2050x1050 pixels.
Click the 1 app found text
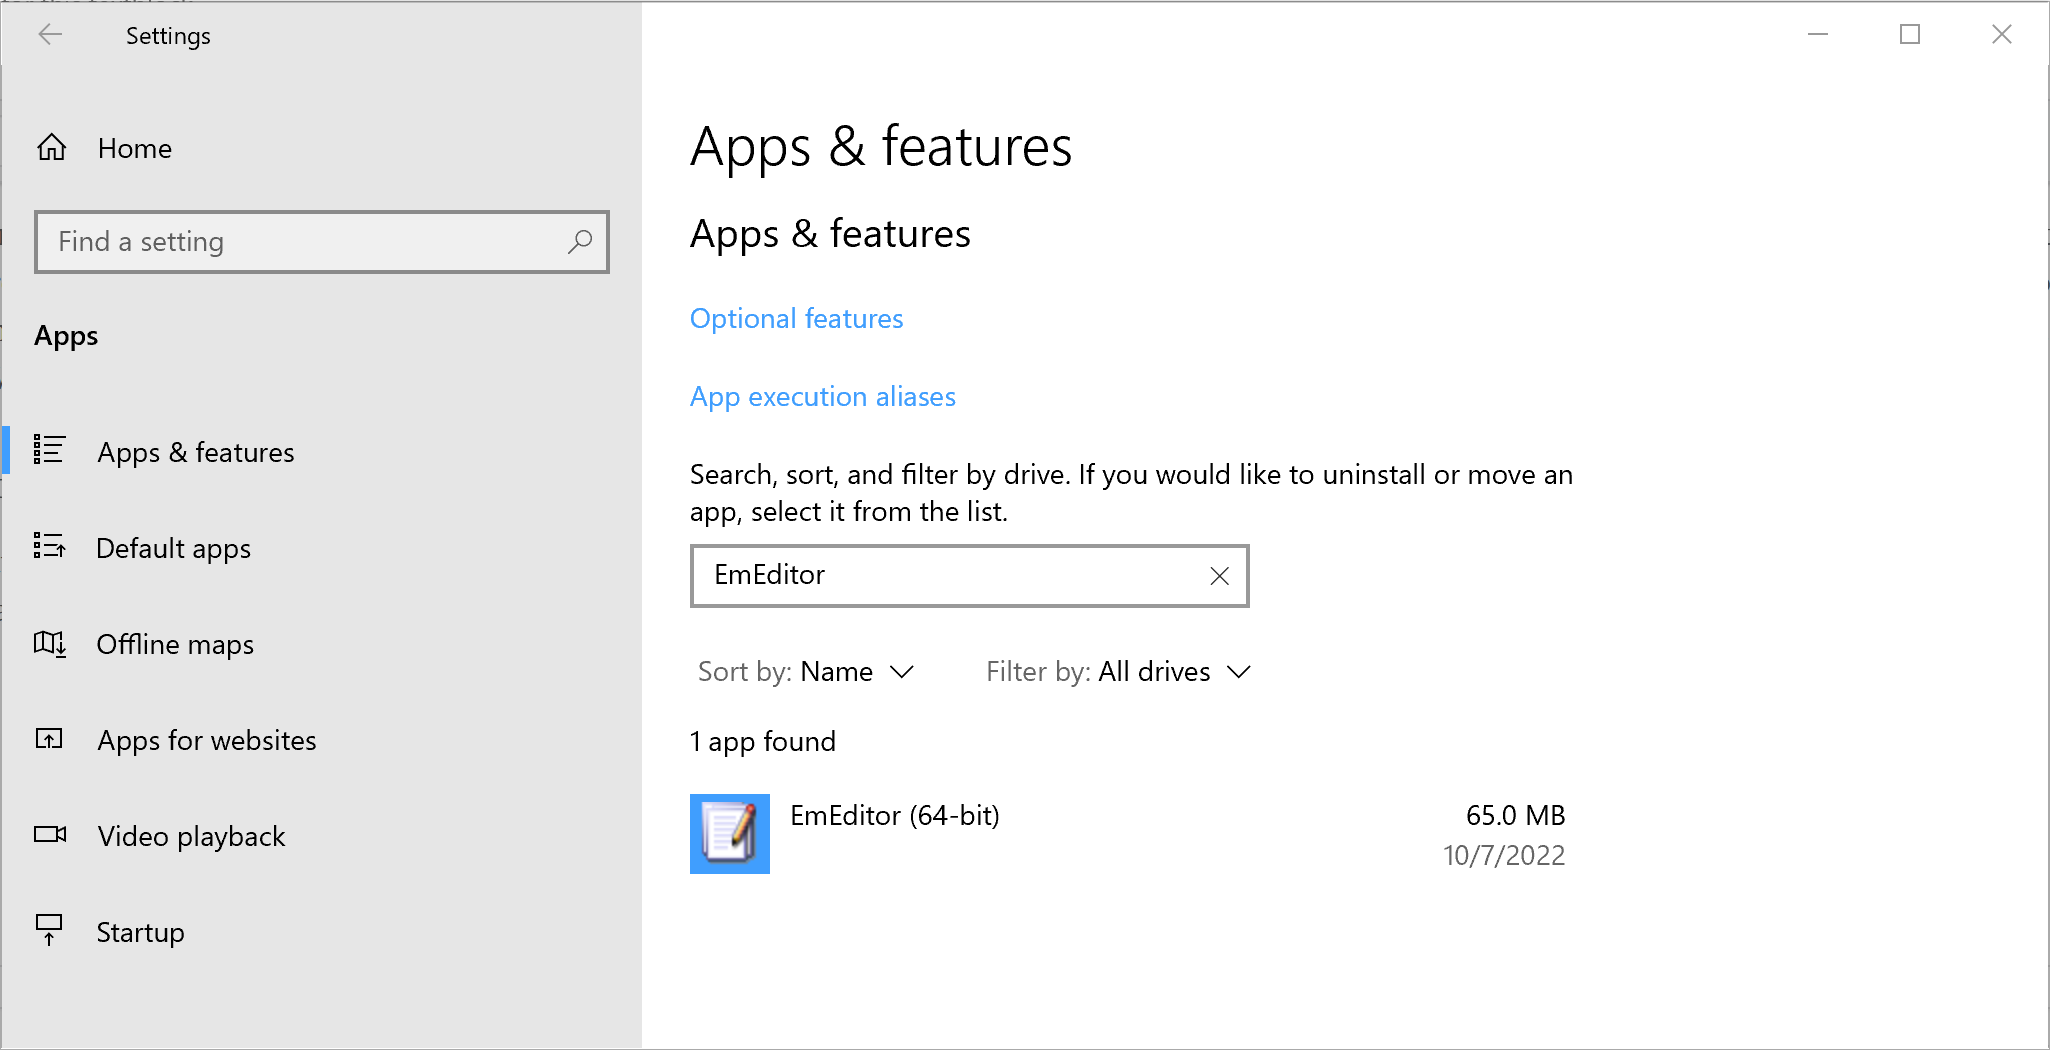[x=763, y=741]
